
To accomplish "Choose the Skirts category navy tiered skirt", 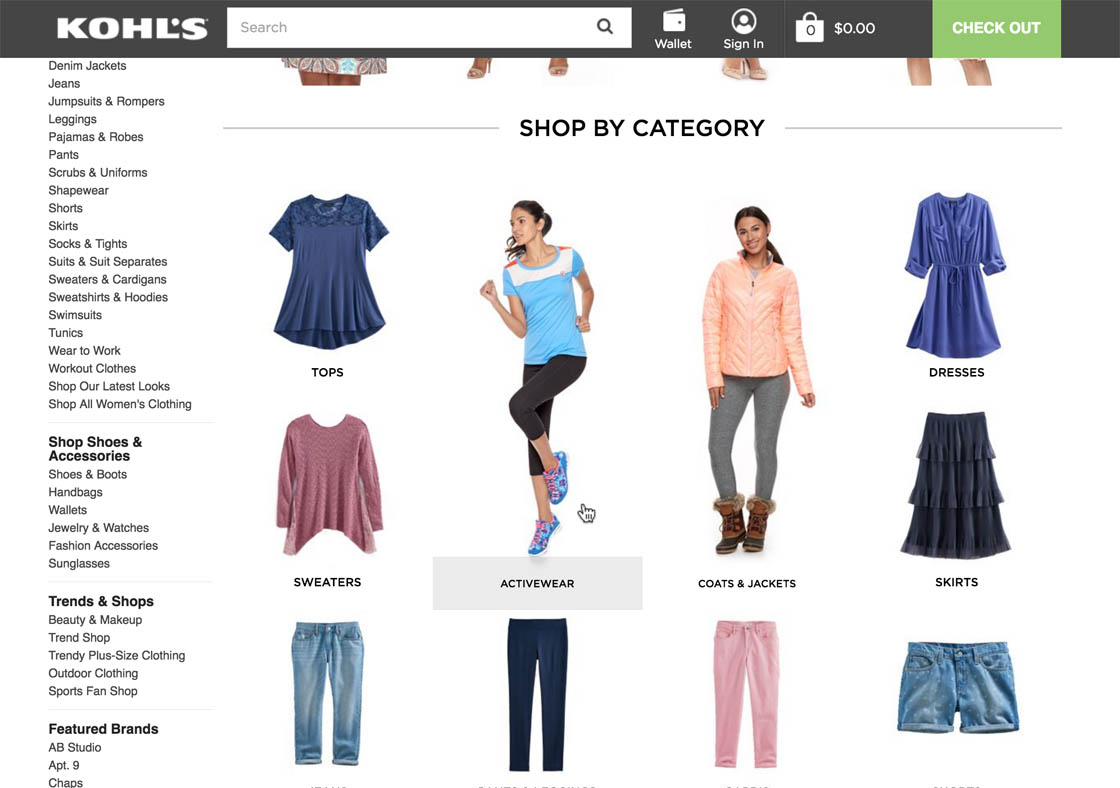I will 956,484.
